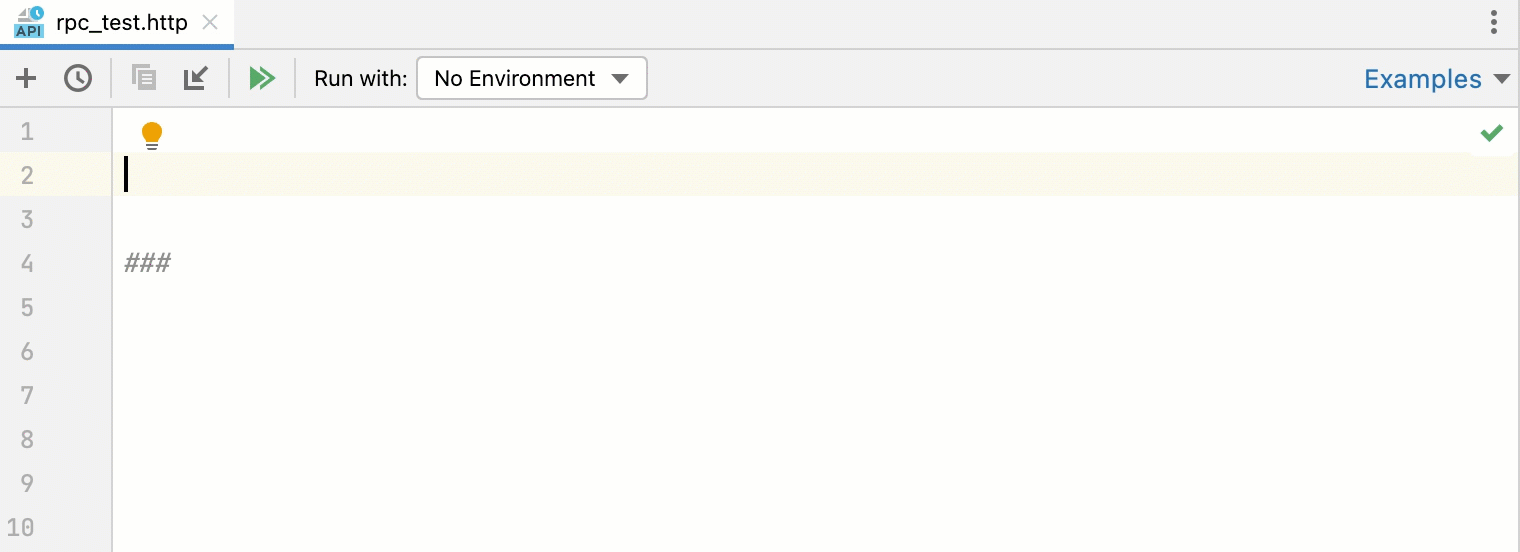Screen dimensions: 1520x552
Task: Click the line 1 gutter number
Action: click(x=26, y=131)
